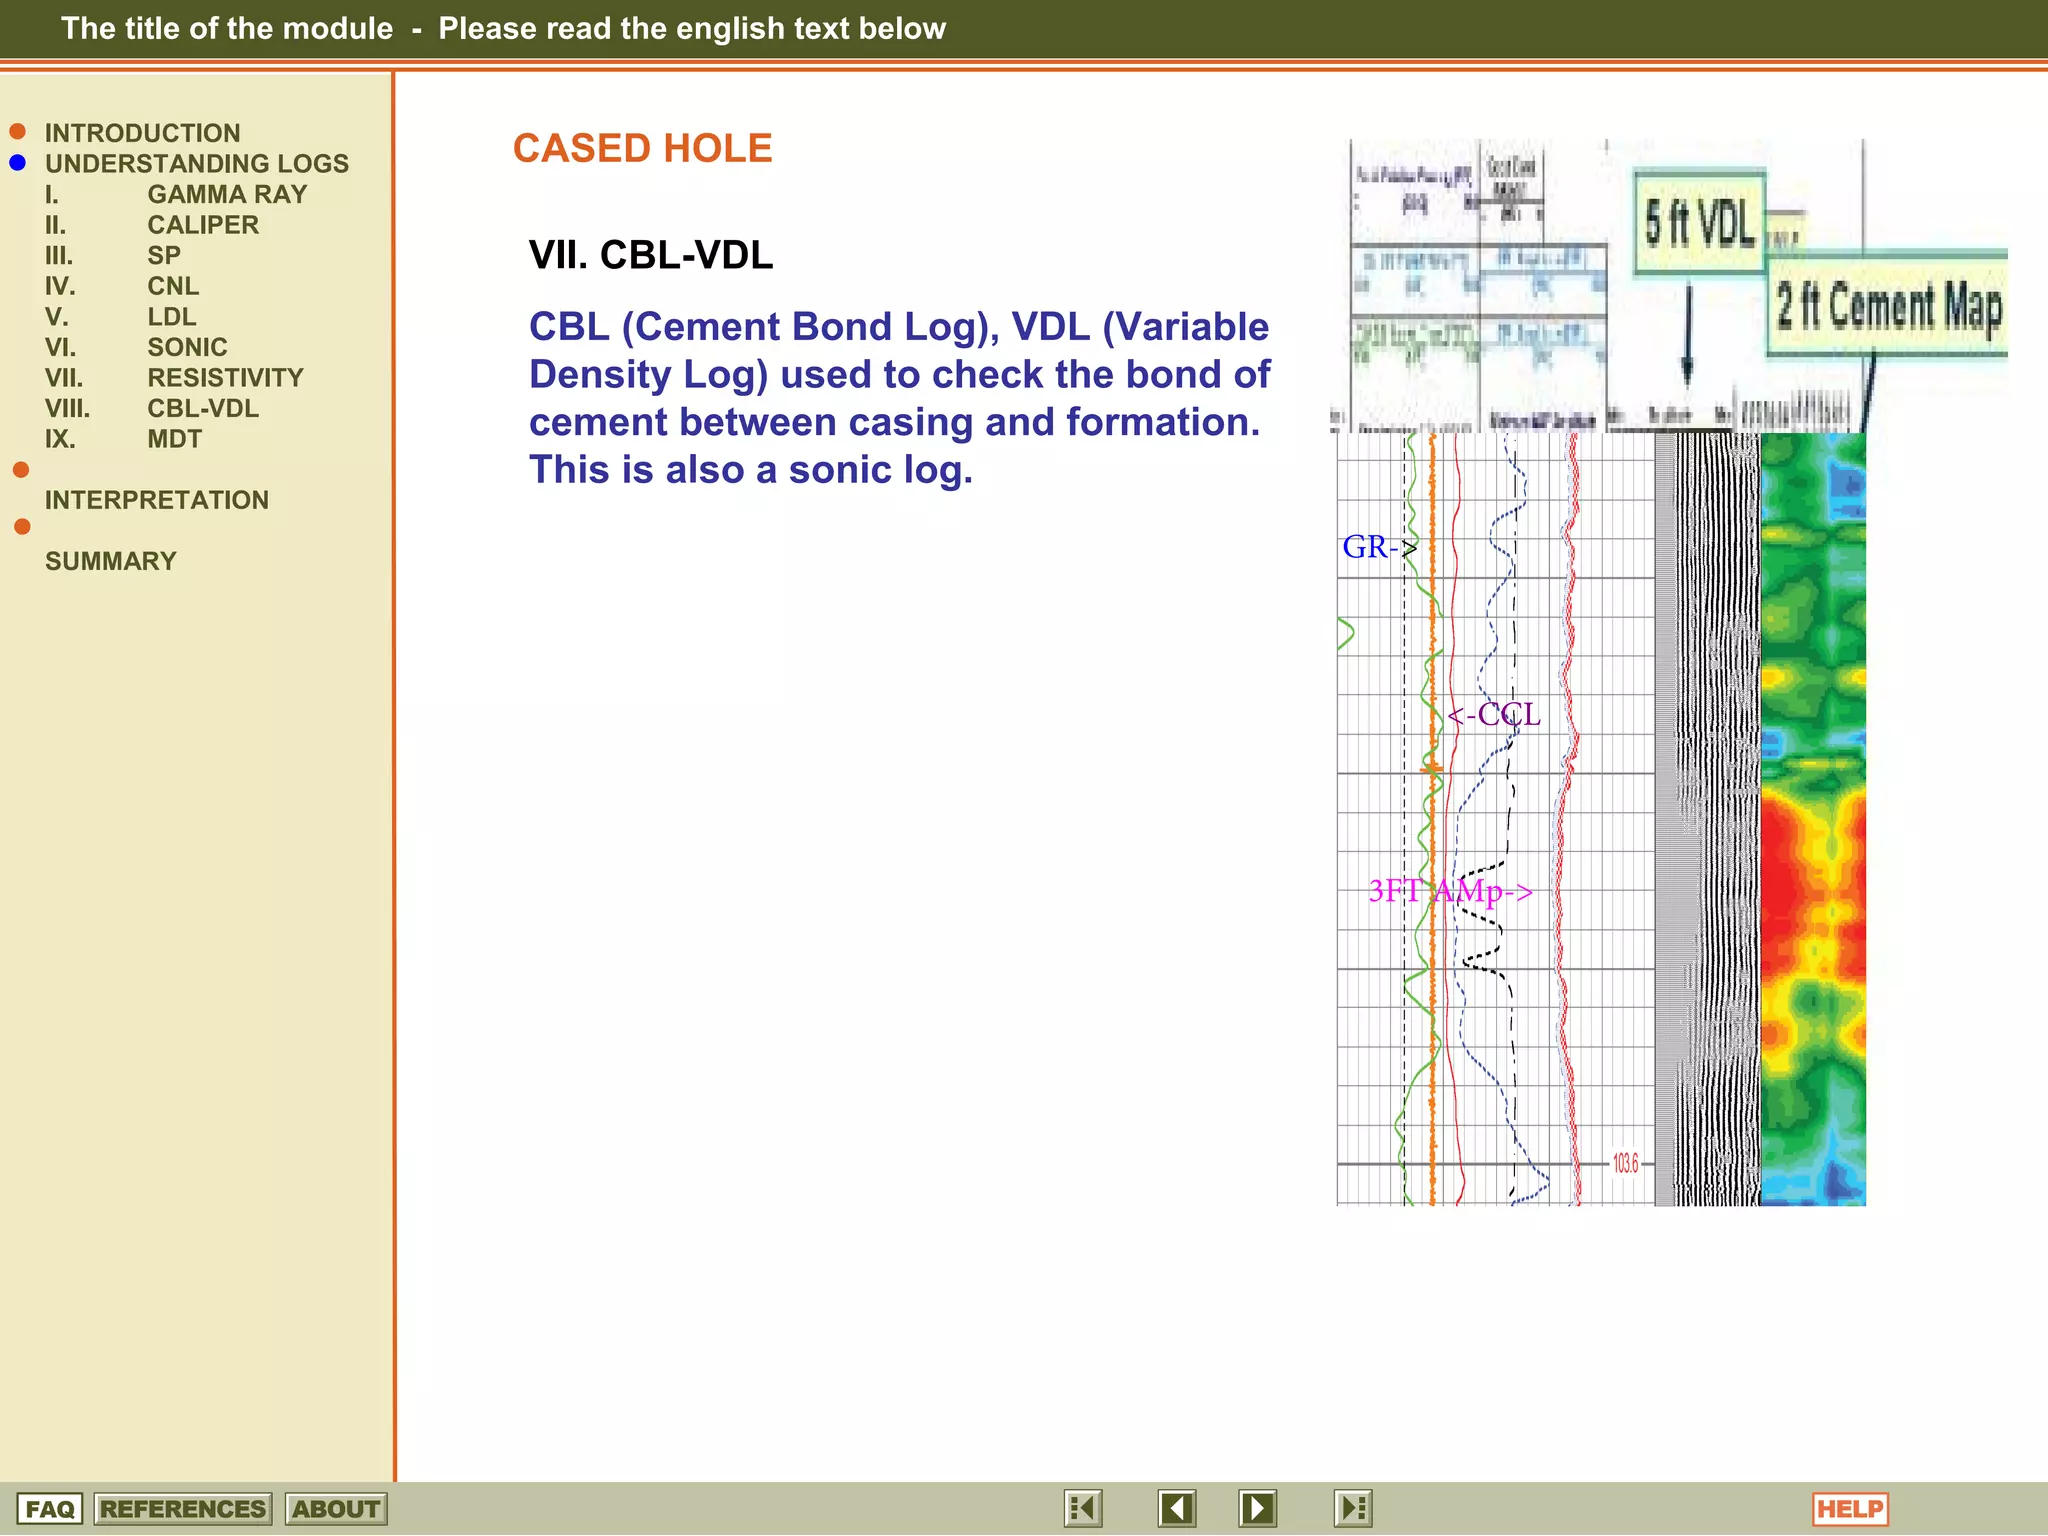Click the colored cement map image

click(x=1812, y=820)
